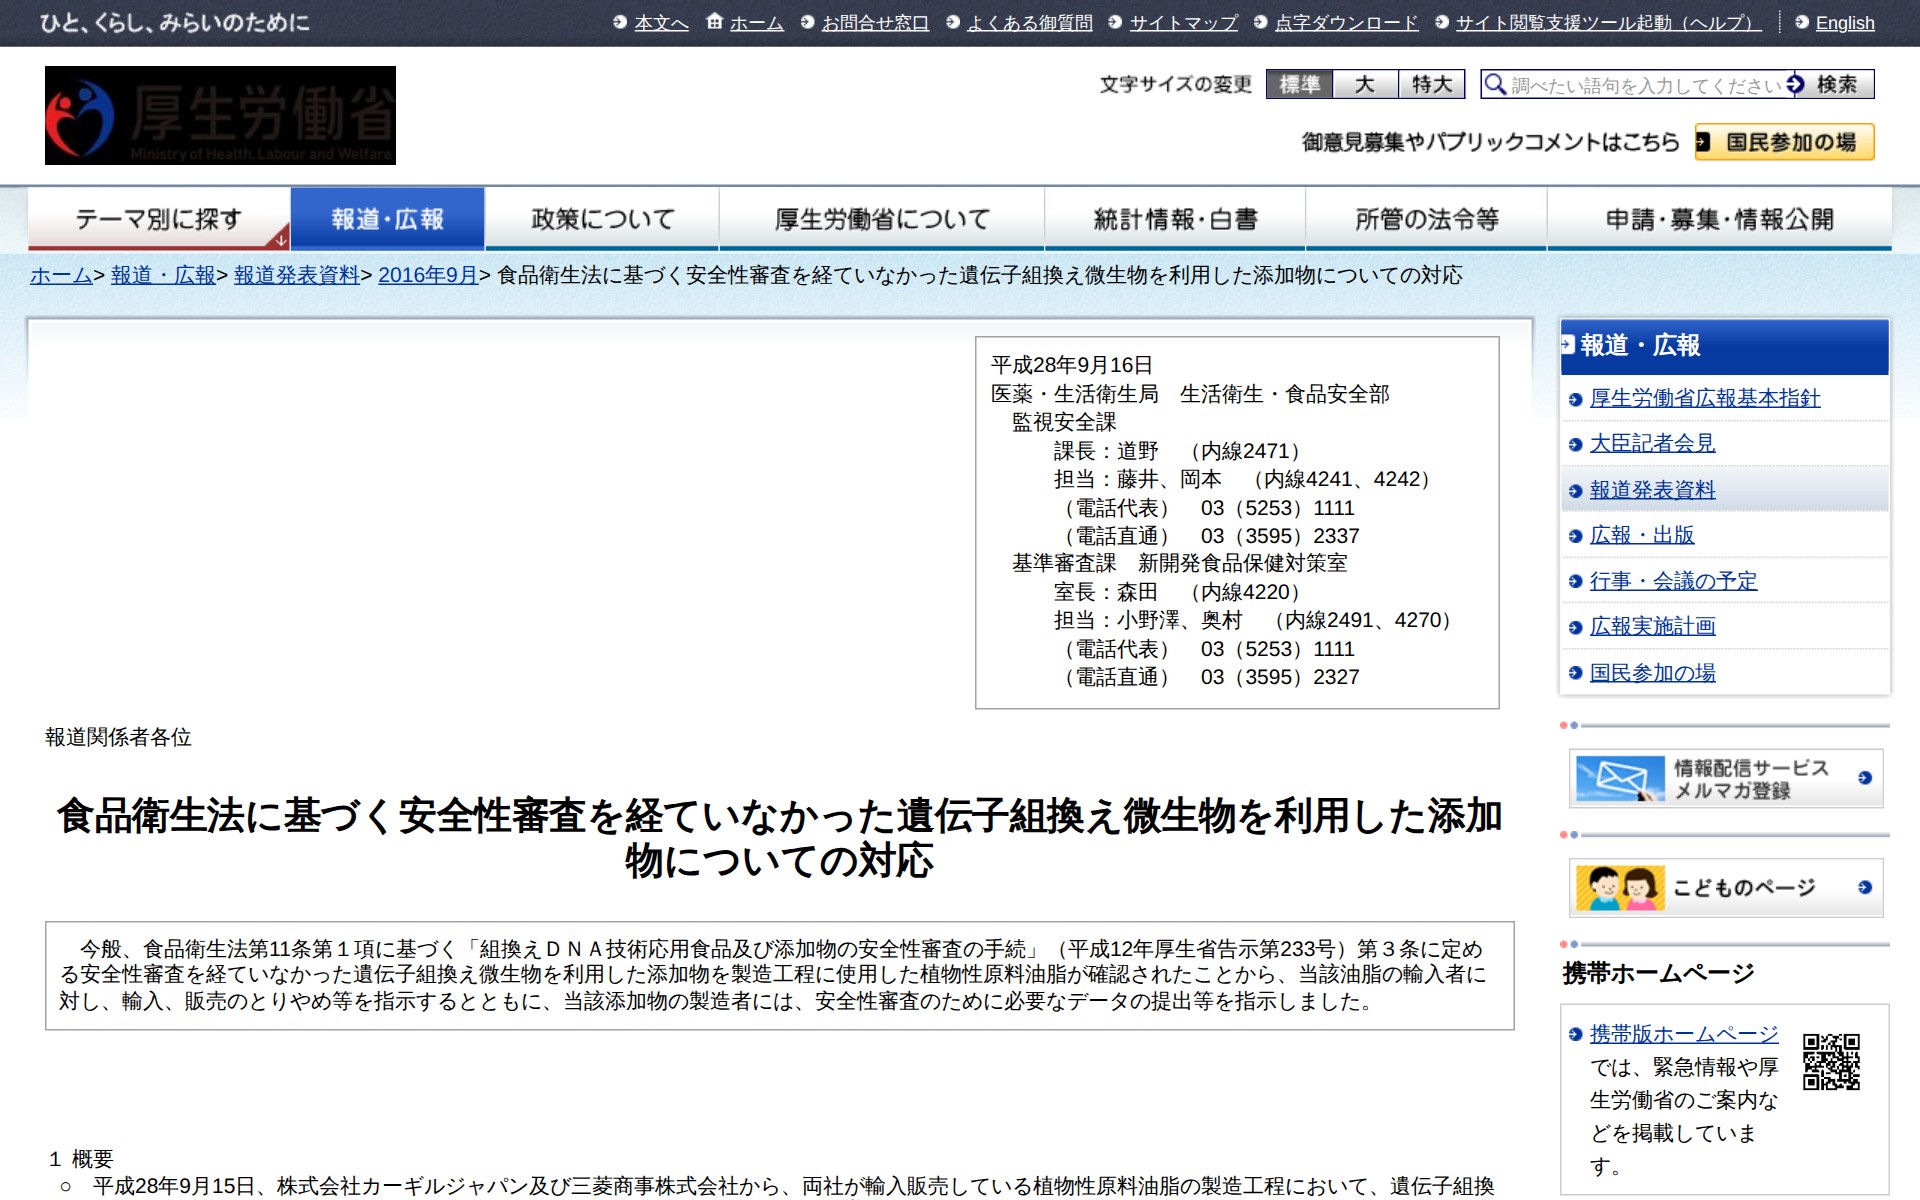Open the こどものページ kids banner

coord(1725,887)
